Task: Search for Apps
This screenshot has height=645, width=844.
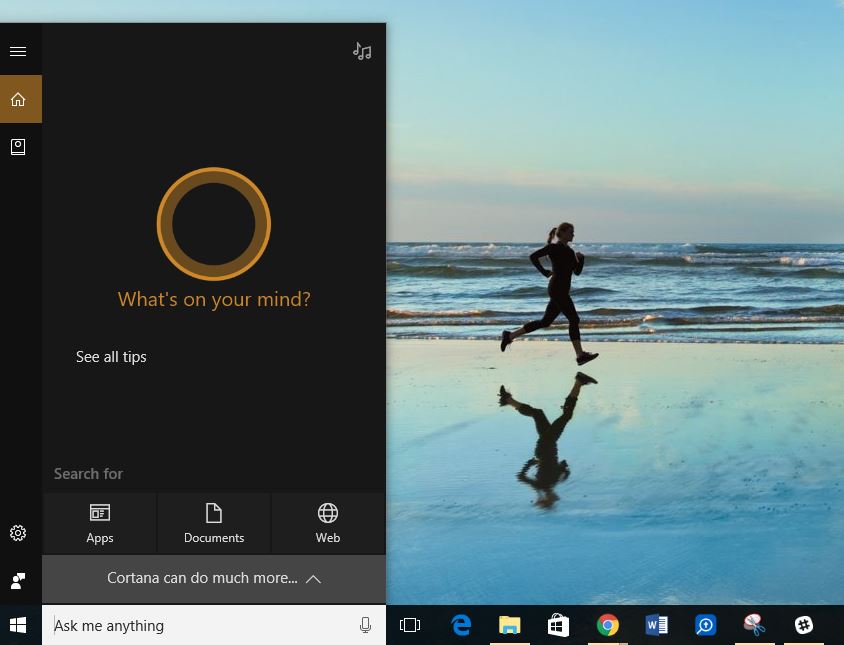Action: [x=100, y=523]
